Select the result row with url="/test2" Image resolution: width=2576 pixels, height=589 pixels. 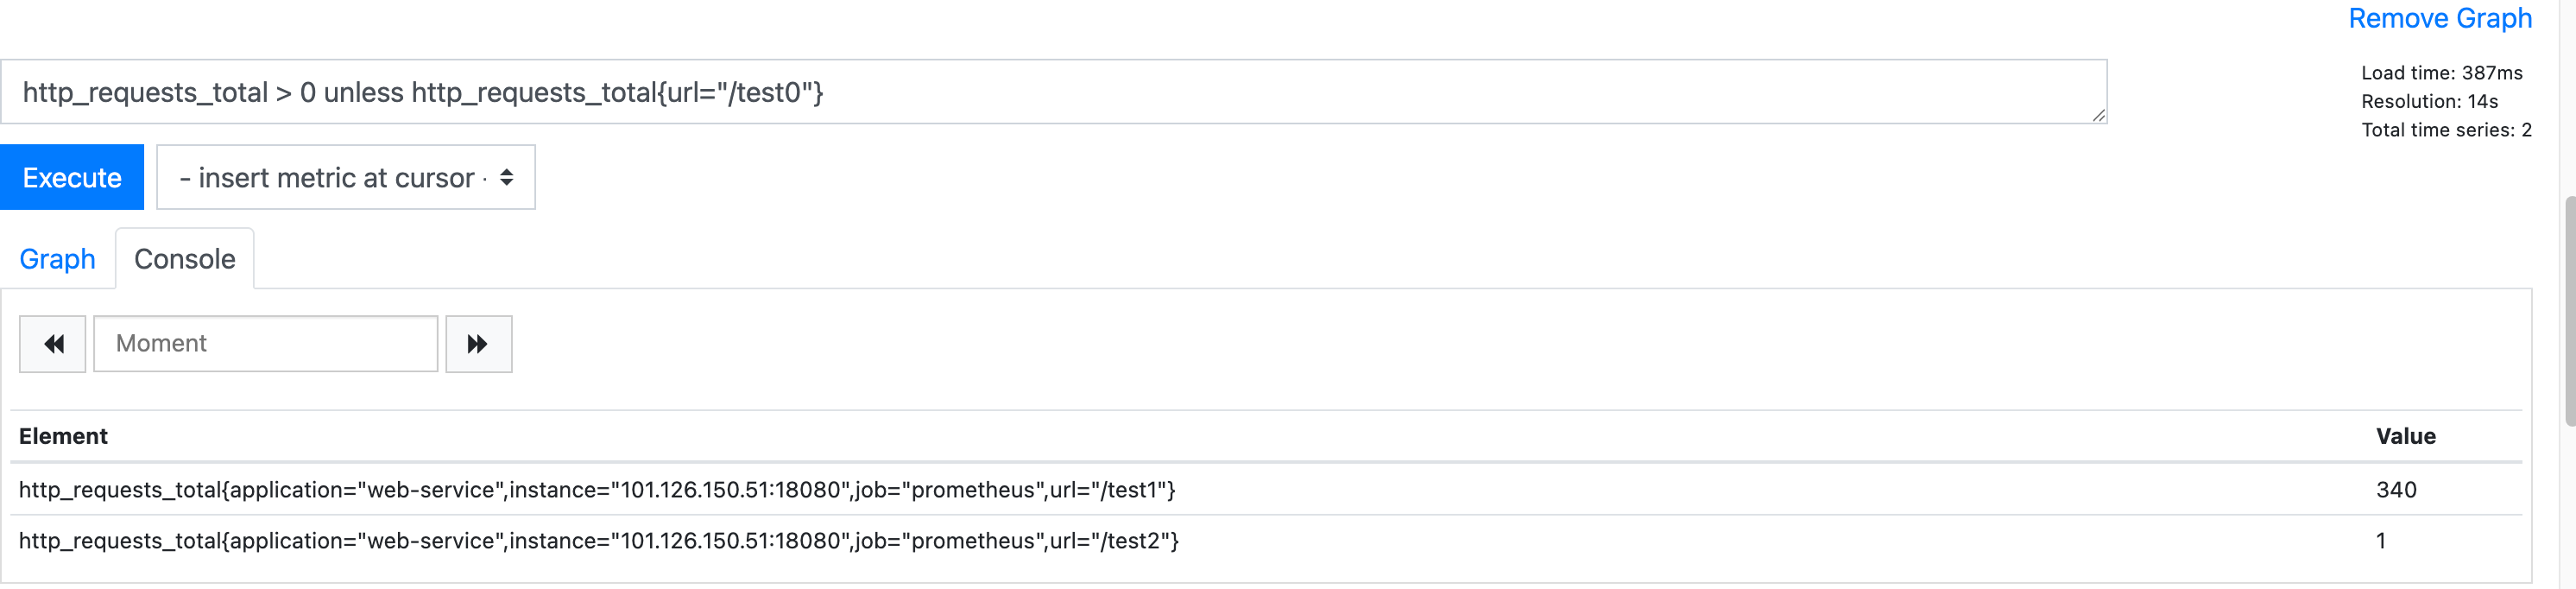(x=598, y=541)
